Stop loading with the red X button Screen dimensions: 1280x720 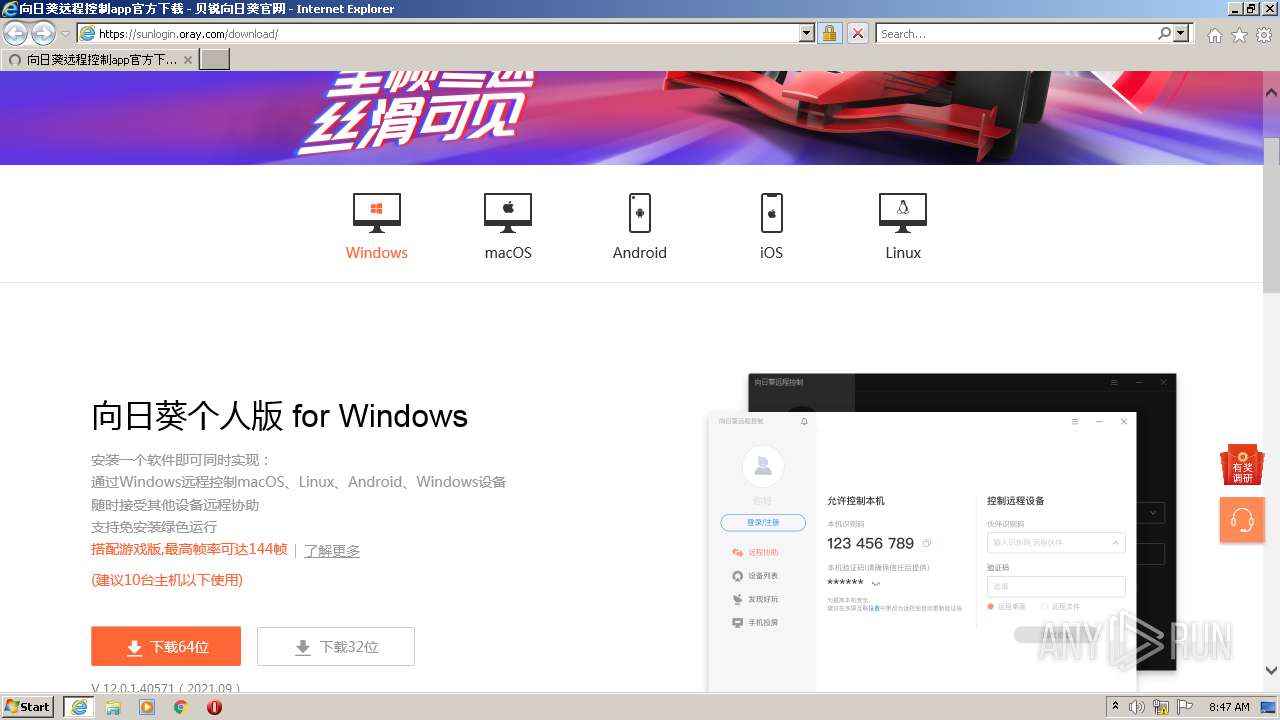click(858, 34)
